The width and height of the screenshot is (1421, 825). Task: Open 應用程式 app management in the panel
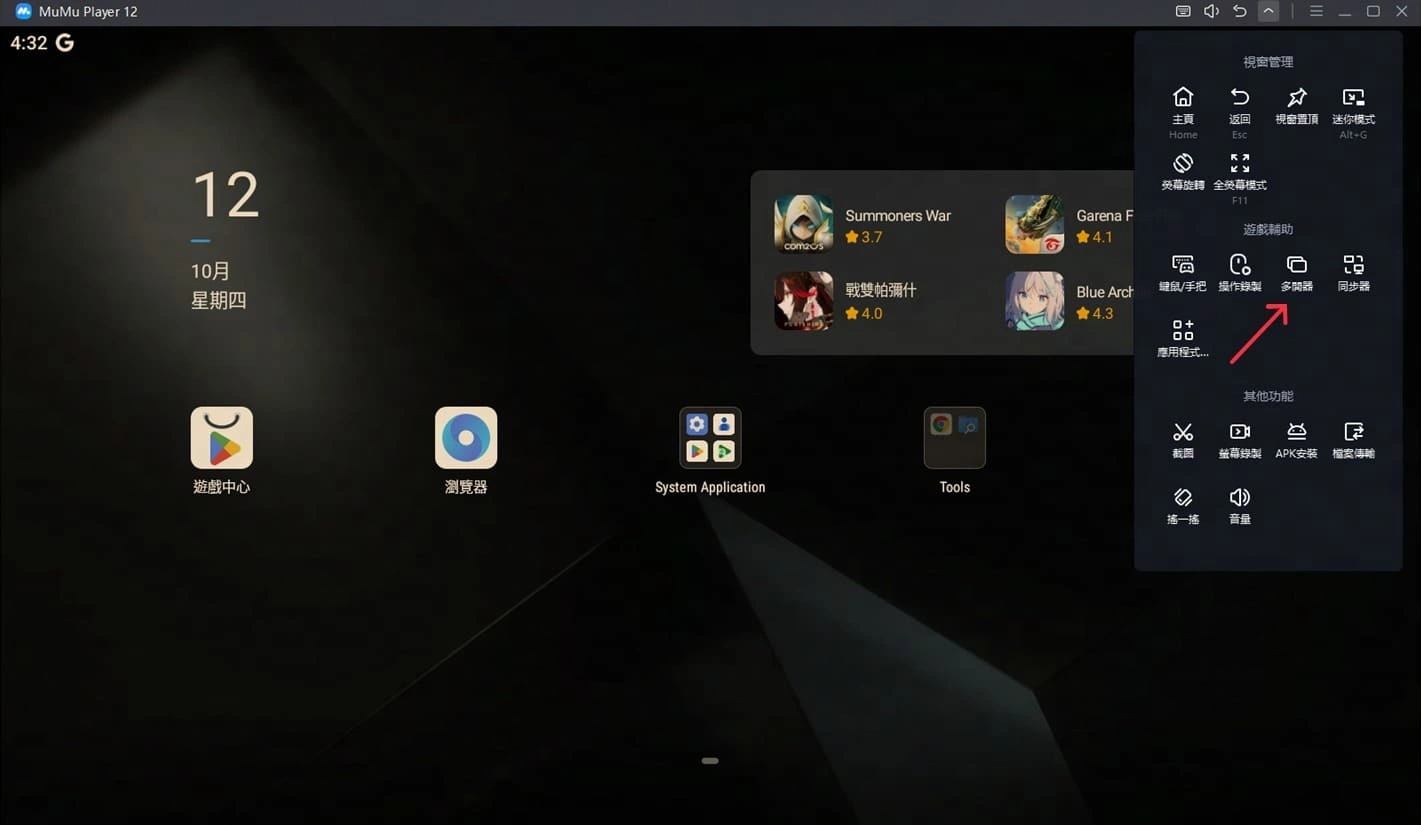click(1182, 337)
